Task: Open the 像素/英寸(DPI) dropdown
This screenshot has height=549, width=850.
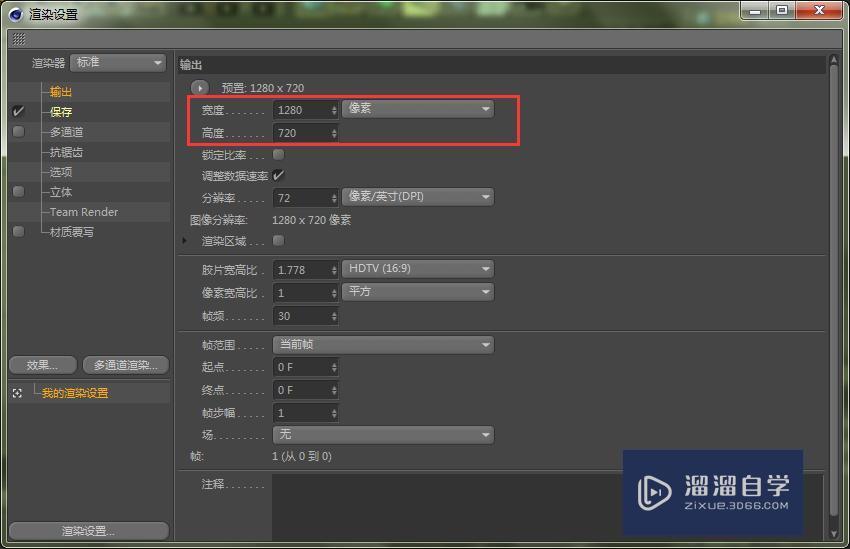Action: (x=418, y=197)
